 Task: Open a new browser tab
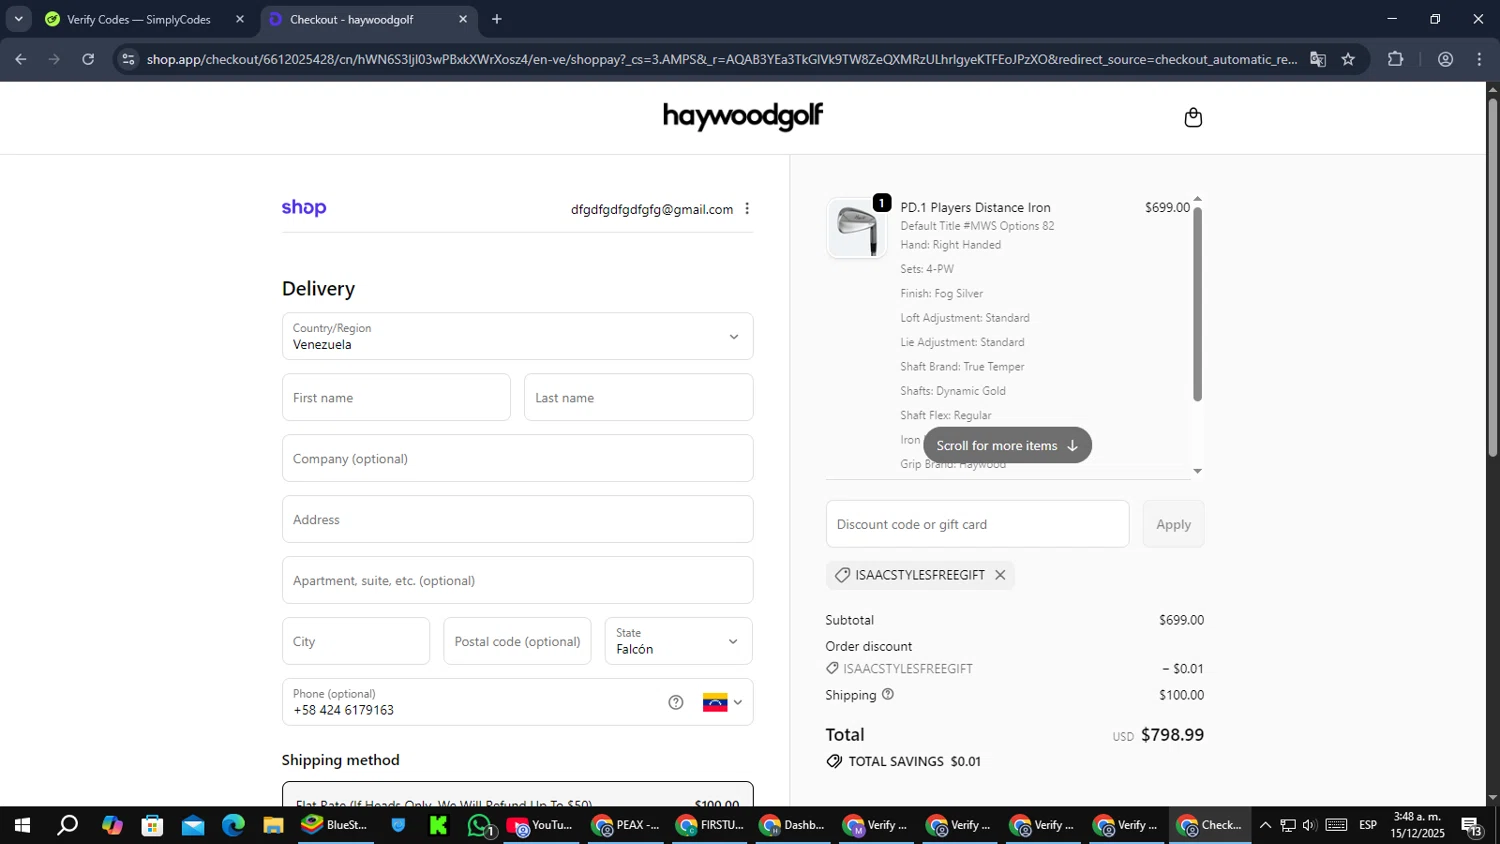[497, 19]
